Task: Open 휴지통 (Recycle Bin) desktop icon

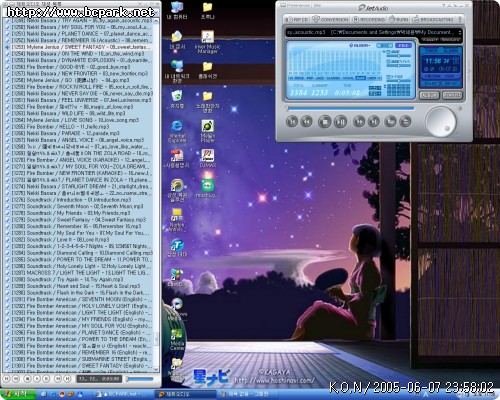Action: click(177, 99)
